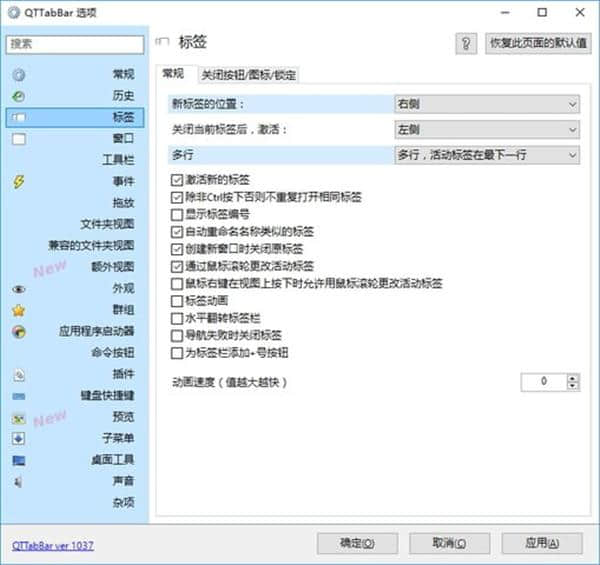Viewport: 600px width, 565px height.
Task: Close the QTTabBar options window
Action: [580, 13]
